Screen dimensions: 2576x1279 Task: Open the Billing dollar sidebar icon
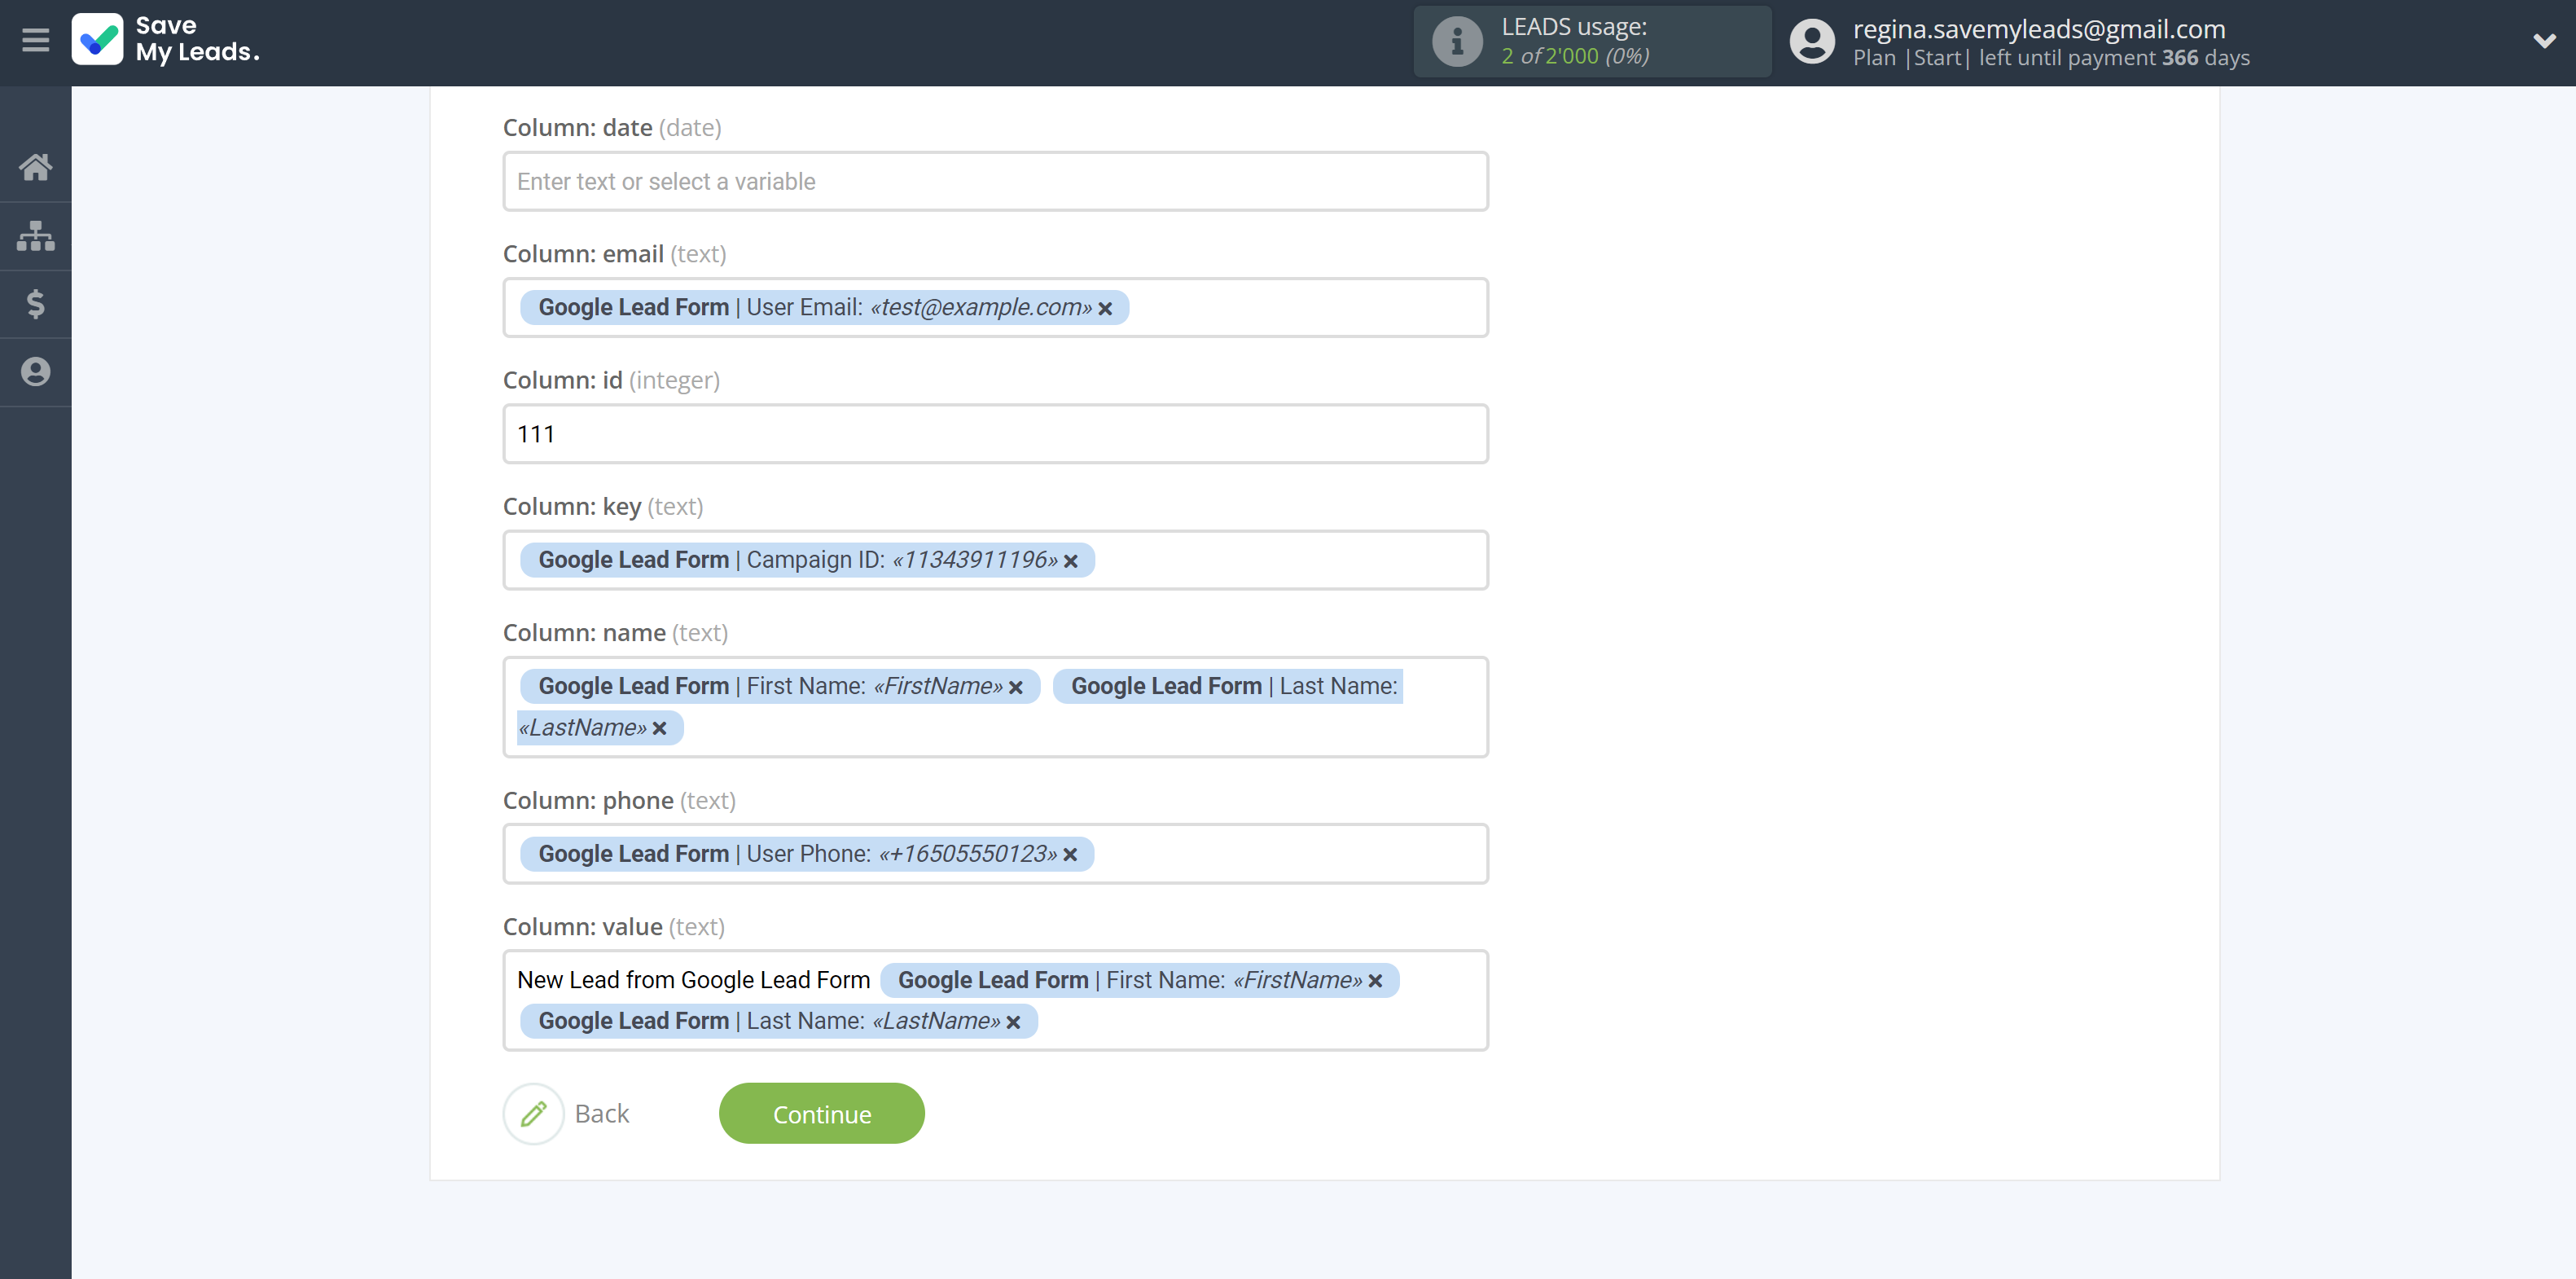tap(35, 304)
